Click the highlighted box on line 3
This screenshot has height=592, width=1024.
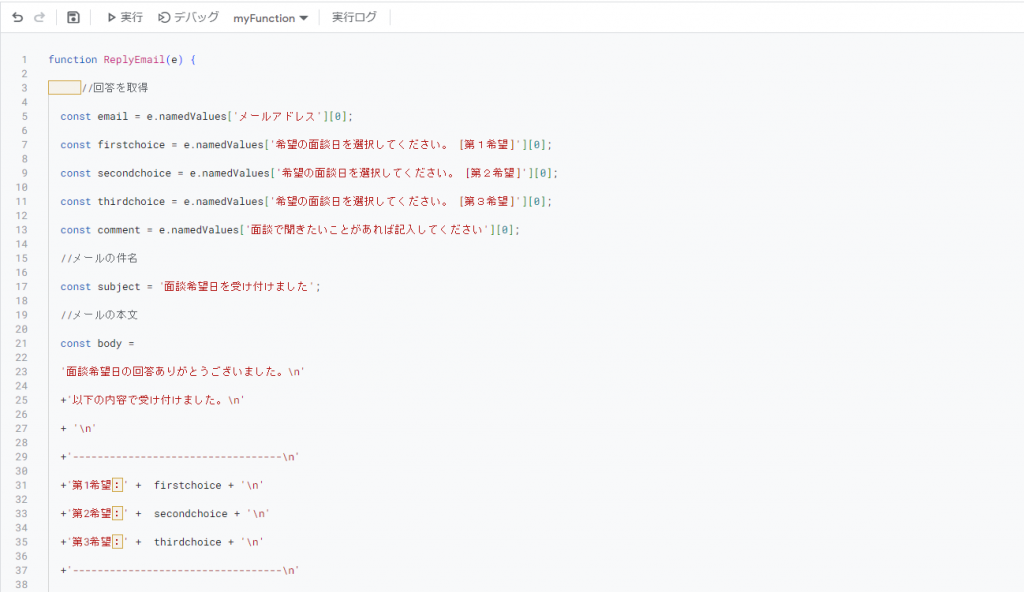pos(63,87)
